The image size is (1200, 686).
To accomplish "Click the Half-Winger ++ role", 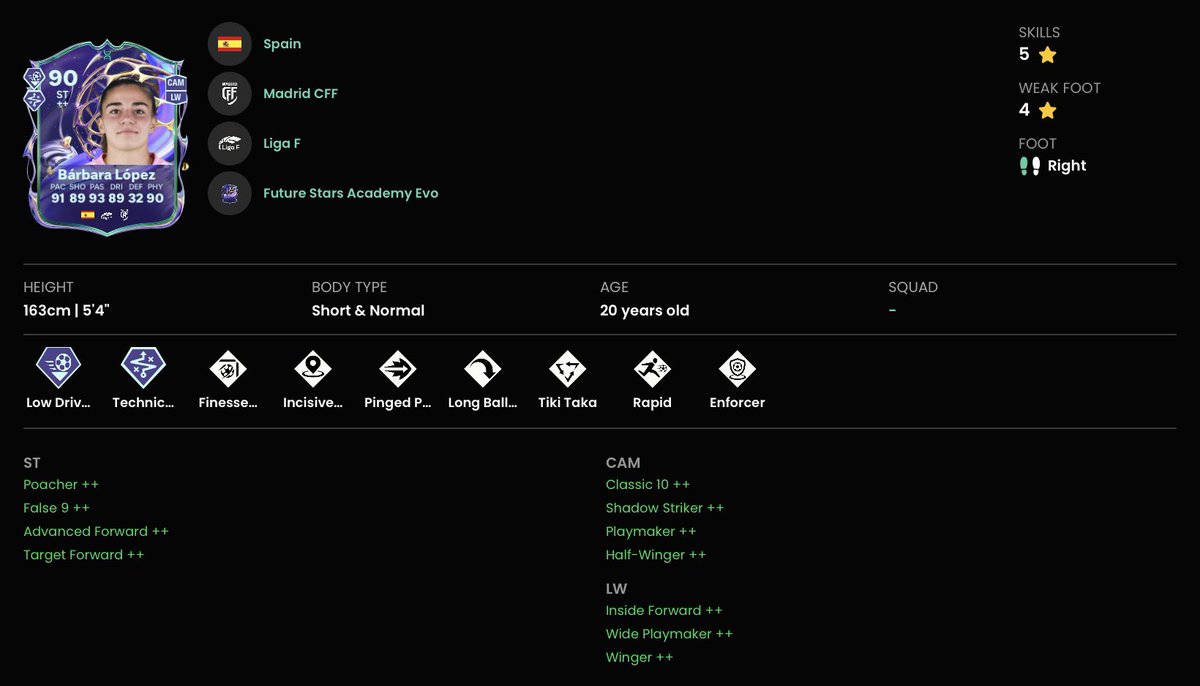I will click(656, 555).
